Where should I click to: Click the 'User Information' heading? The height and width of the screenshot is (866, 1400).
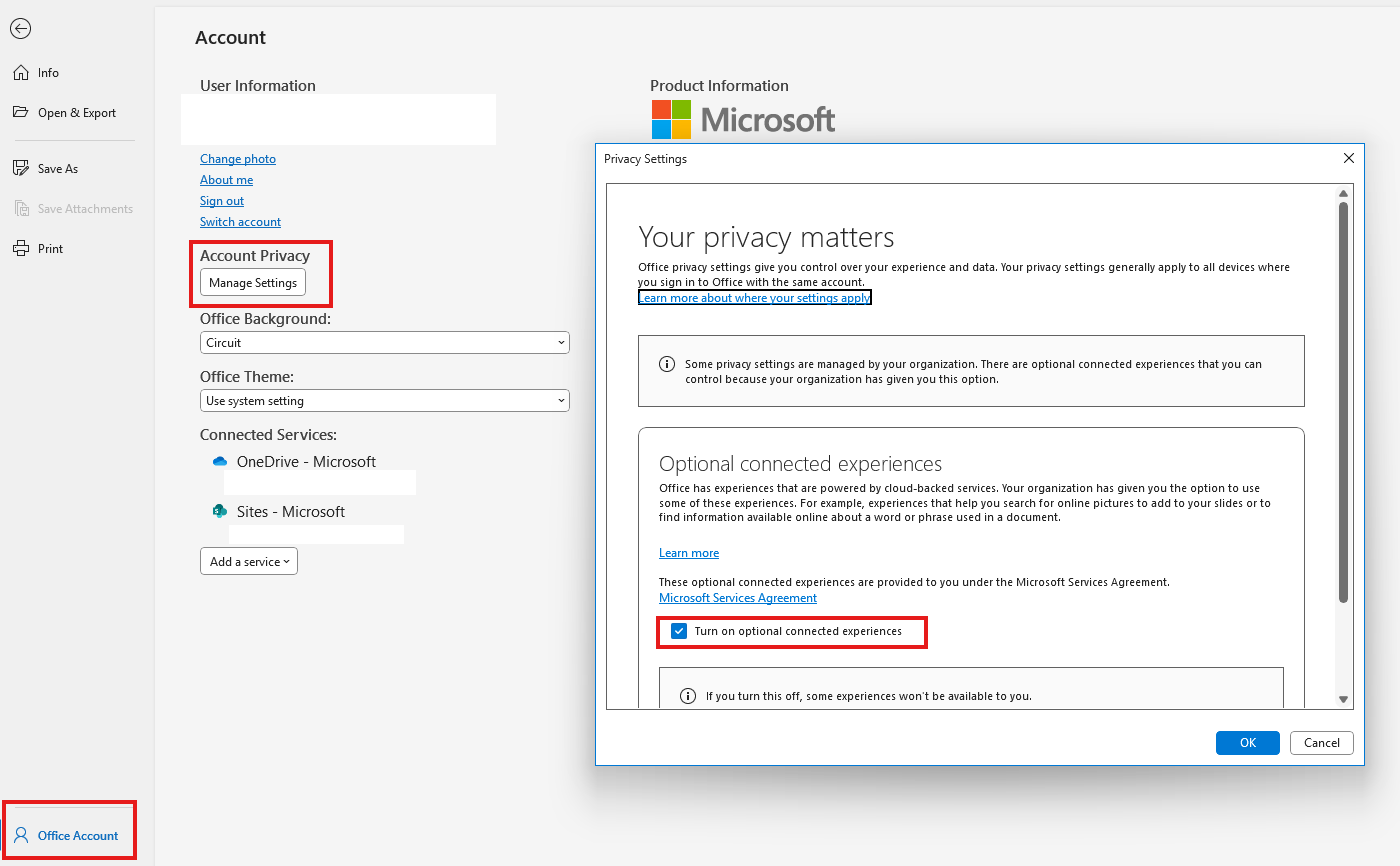coord(258,86)
